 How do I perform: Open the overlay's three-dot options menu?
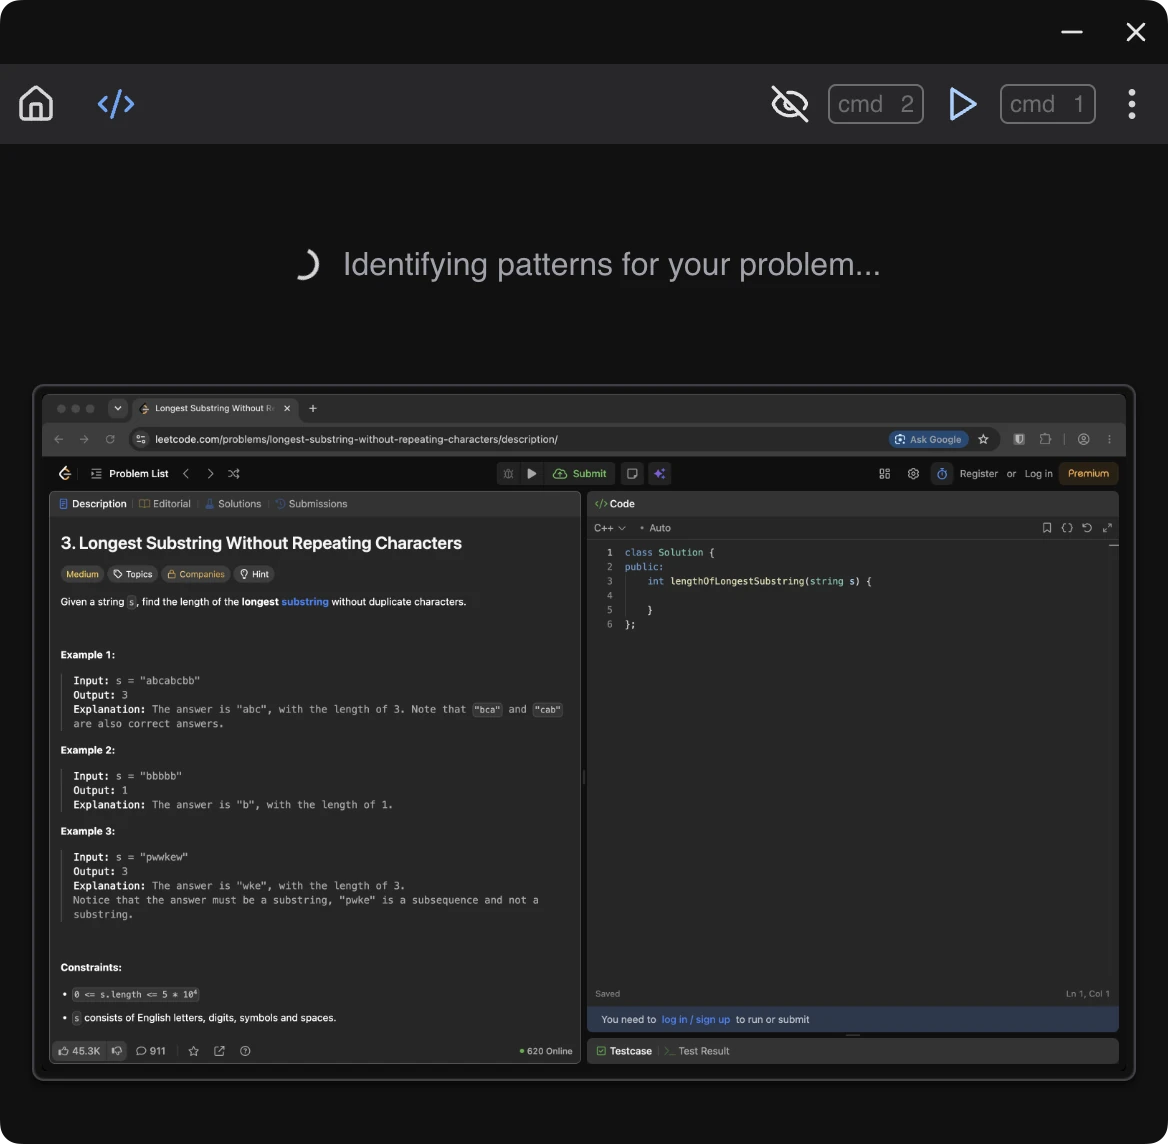click(1132, 104)
